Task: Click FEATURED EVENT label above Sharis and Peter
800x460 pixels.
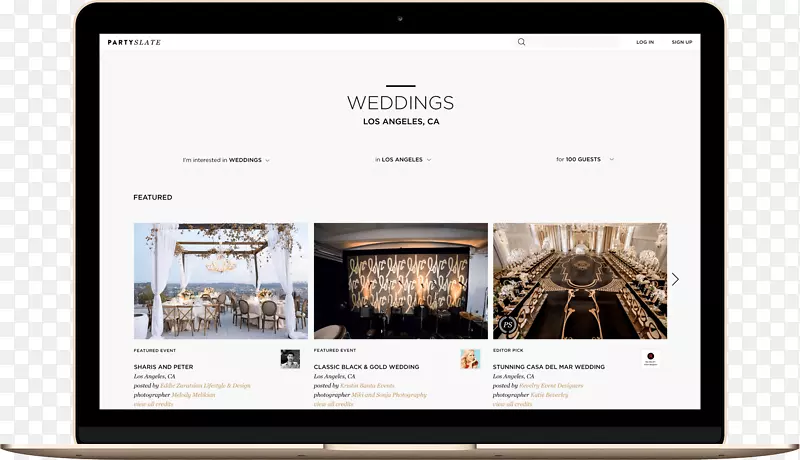Action: 155,350
